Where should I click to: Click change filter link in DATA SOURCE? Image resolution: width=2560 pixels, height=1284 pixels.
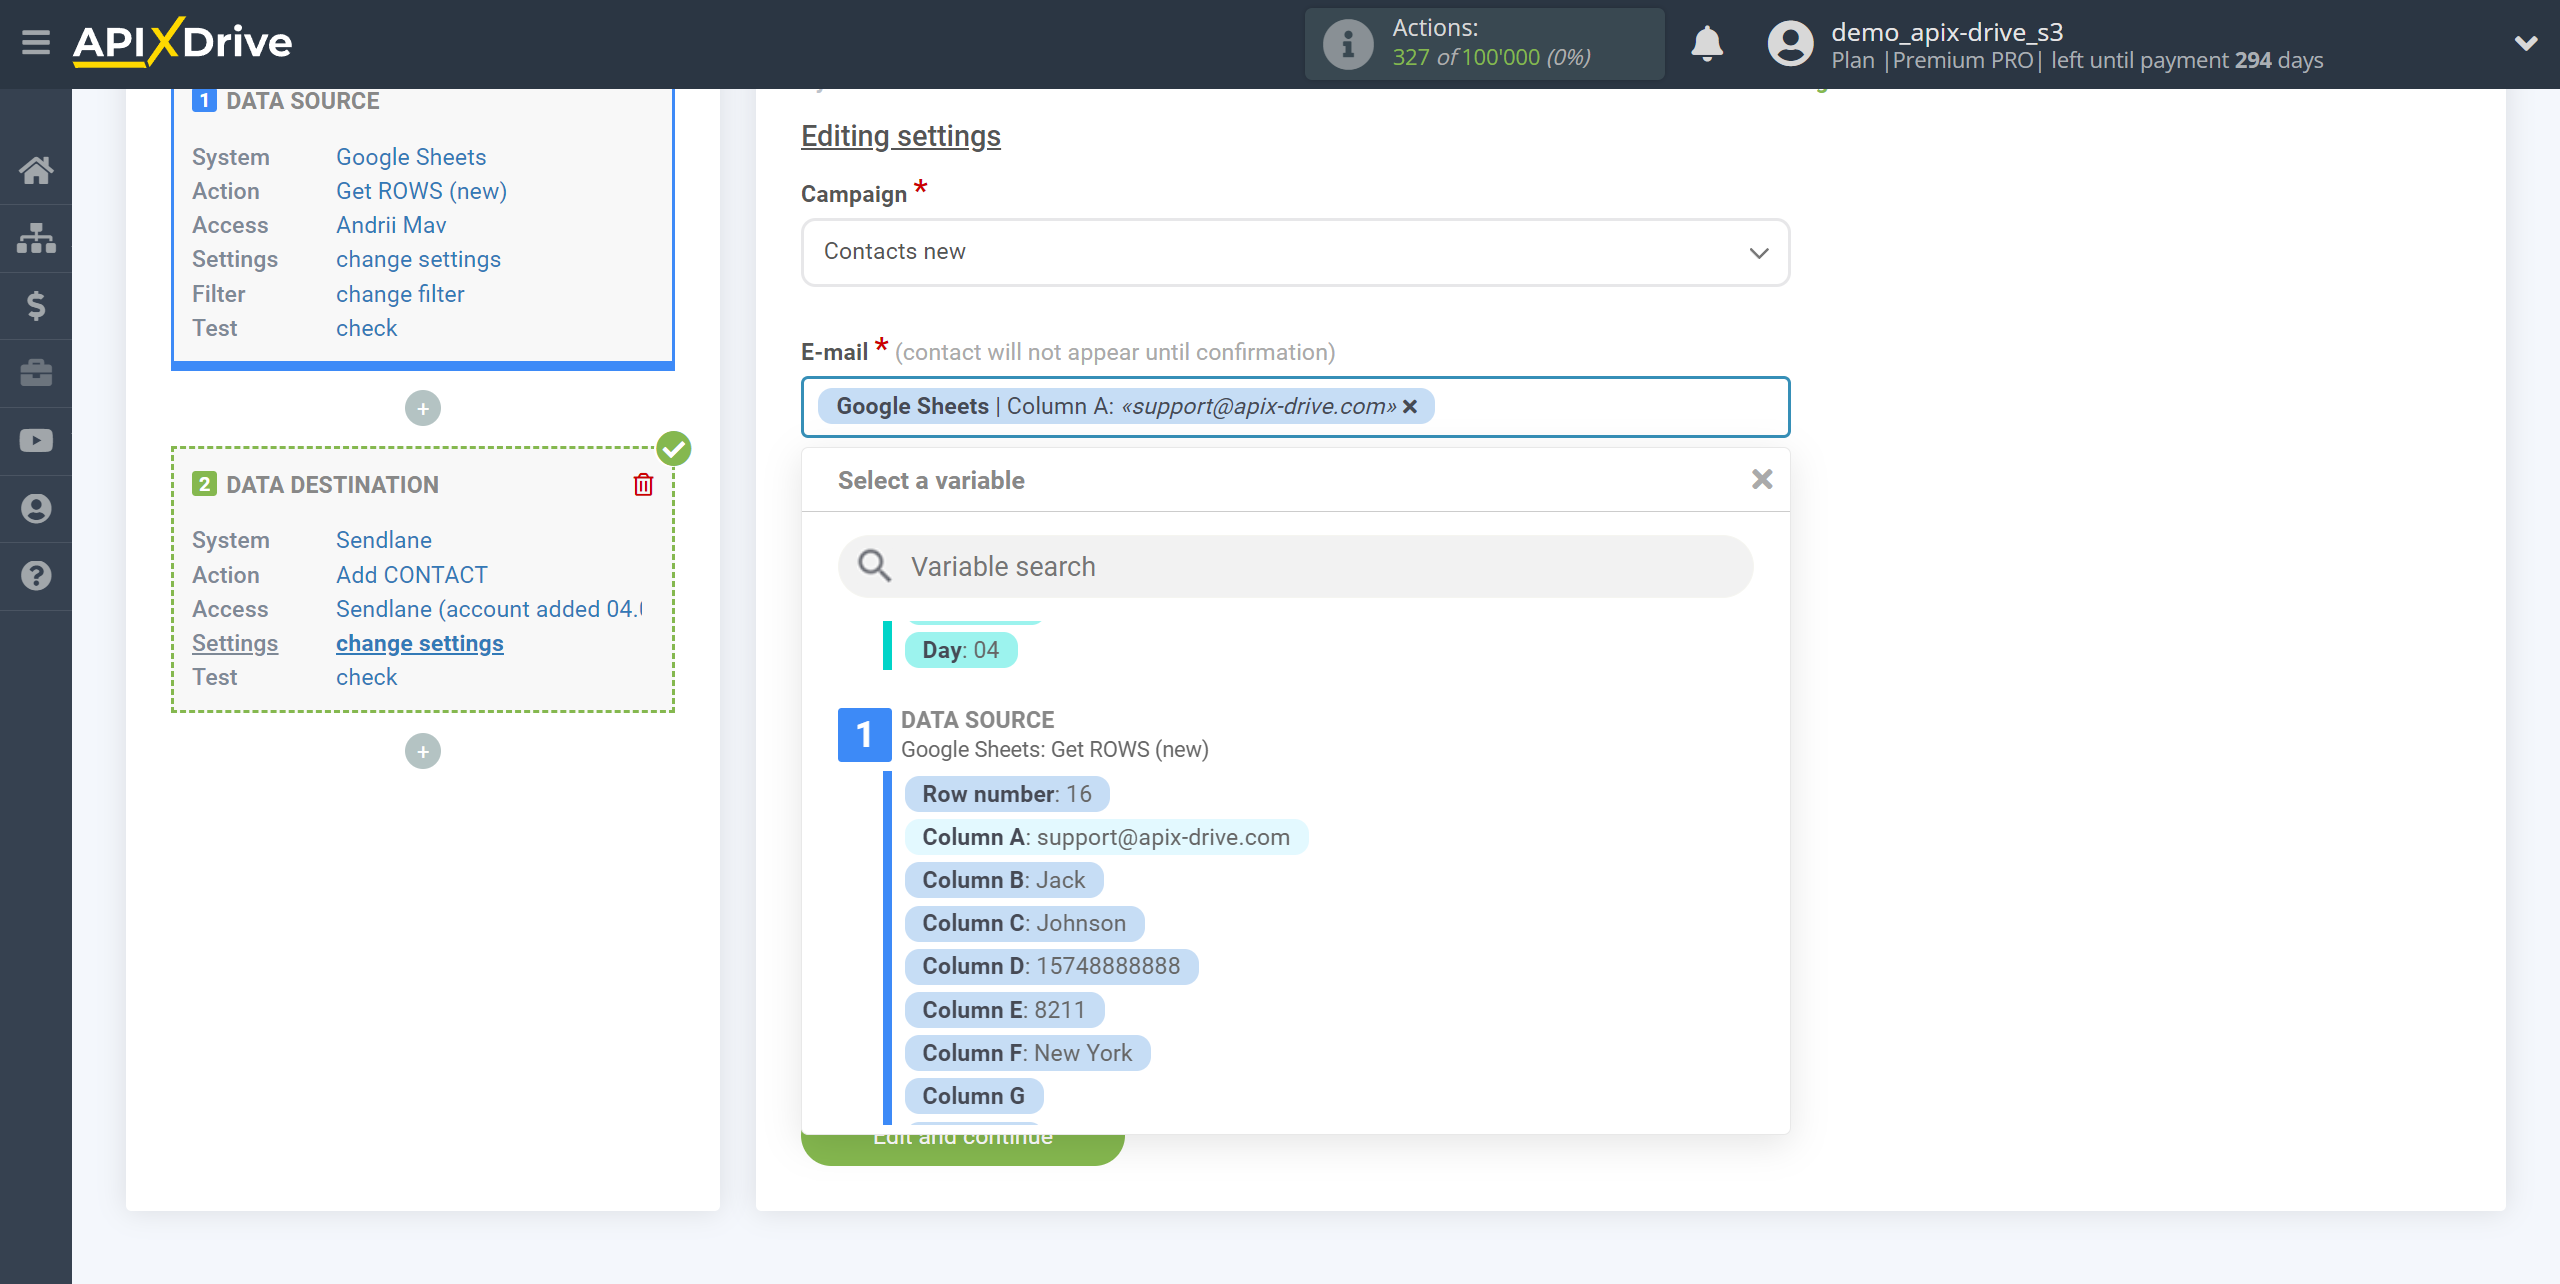399,293
